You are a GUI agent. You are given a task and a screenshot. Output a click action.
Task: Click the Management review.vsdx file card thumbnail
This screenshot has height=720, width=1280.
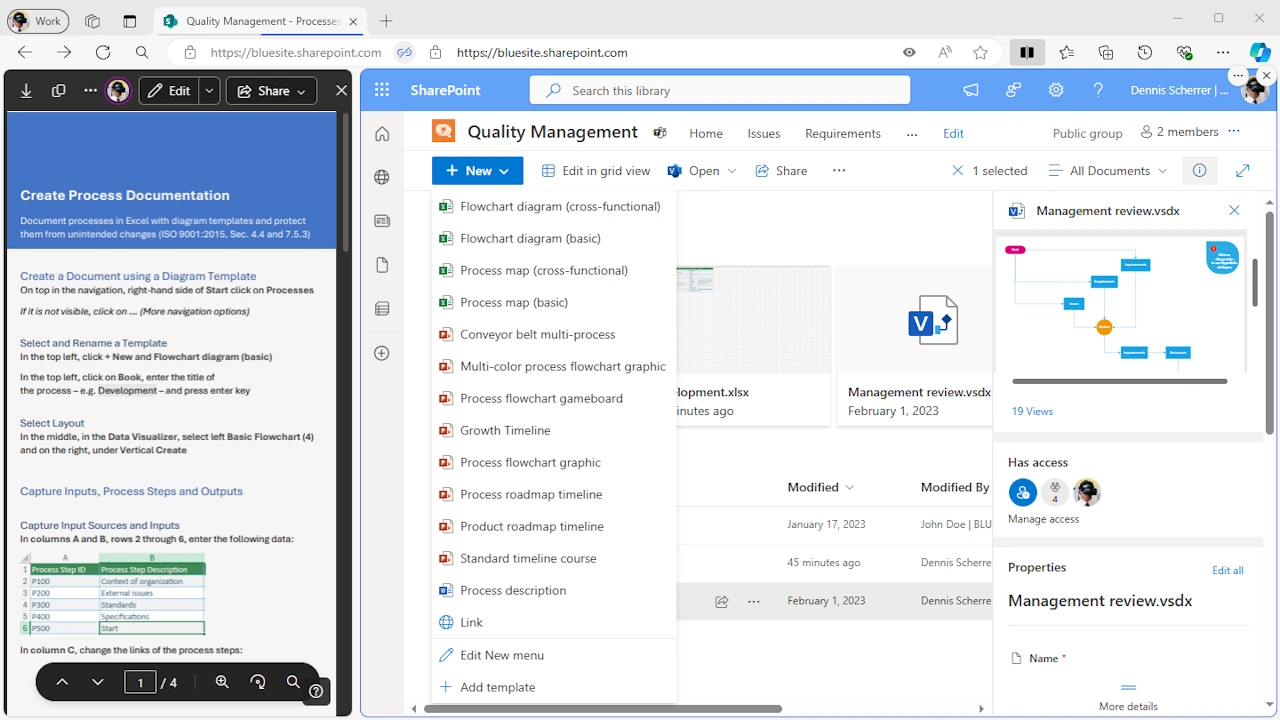(x=932, y=320)
